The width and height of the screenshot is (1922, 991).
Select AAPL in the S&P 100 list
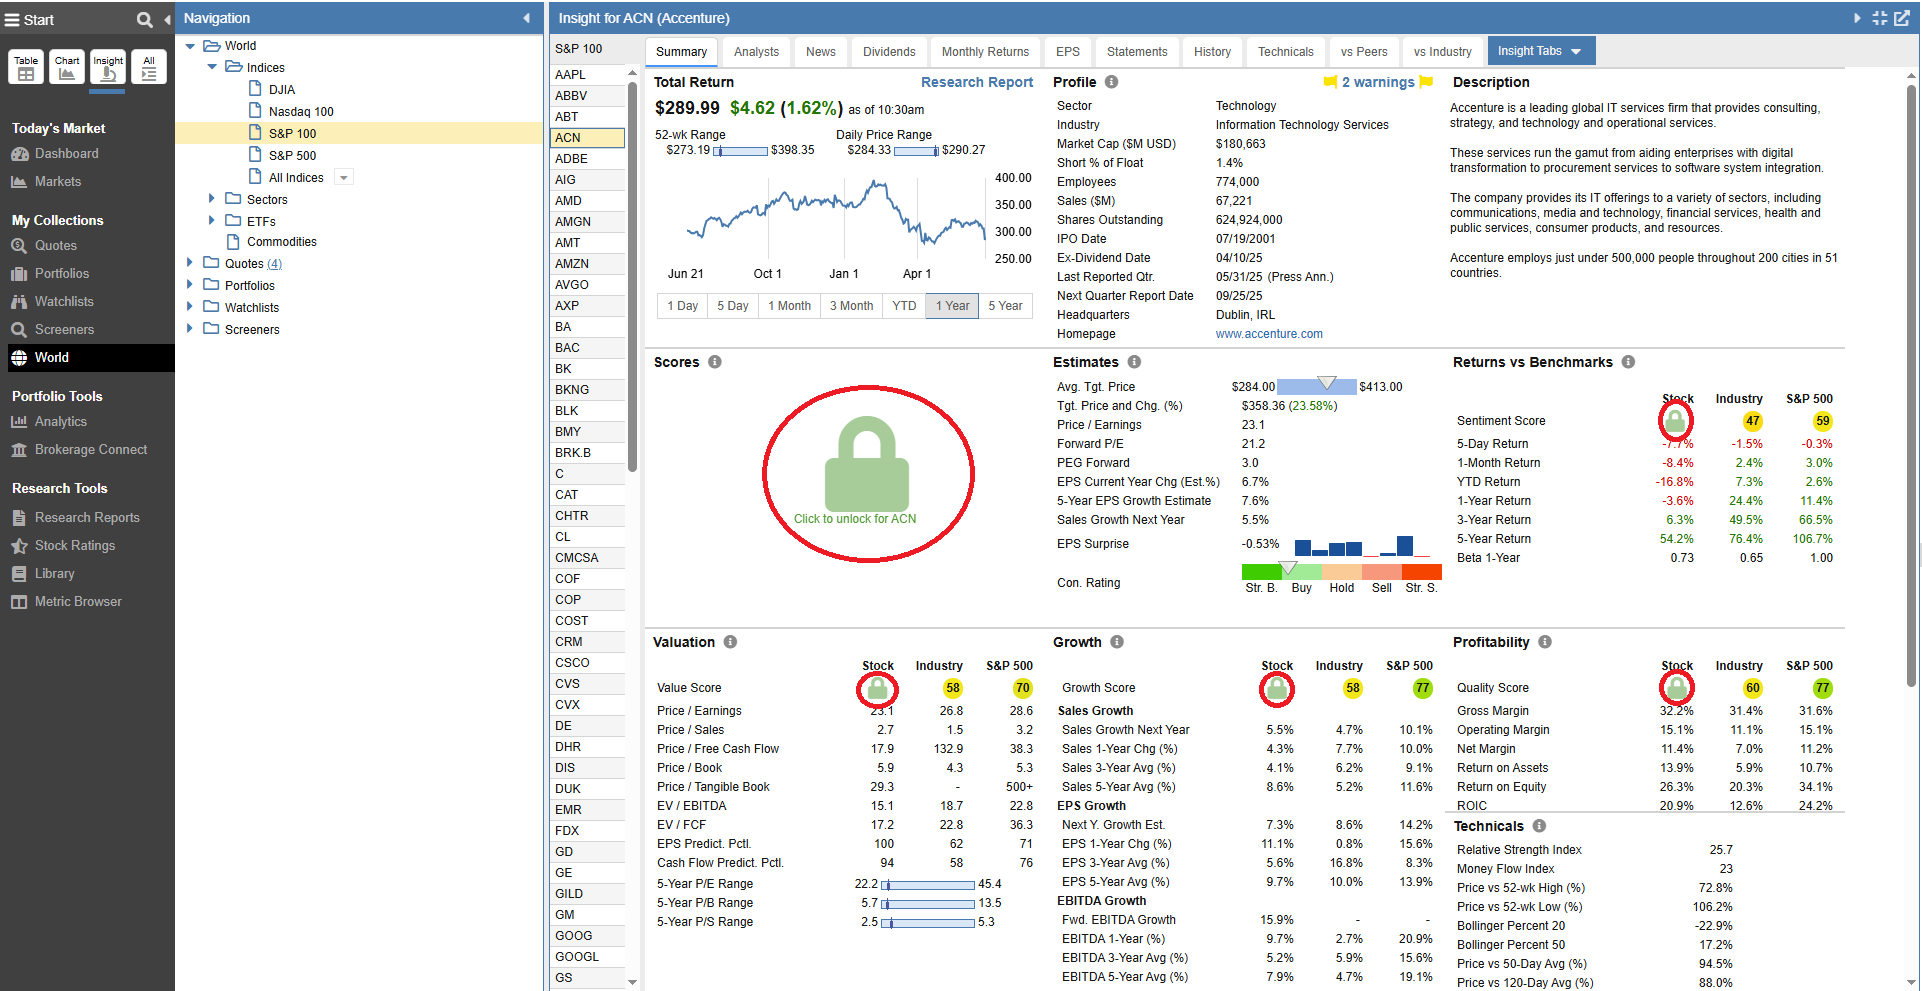(x=588, y=75)
